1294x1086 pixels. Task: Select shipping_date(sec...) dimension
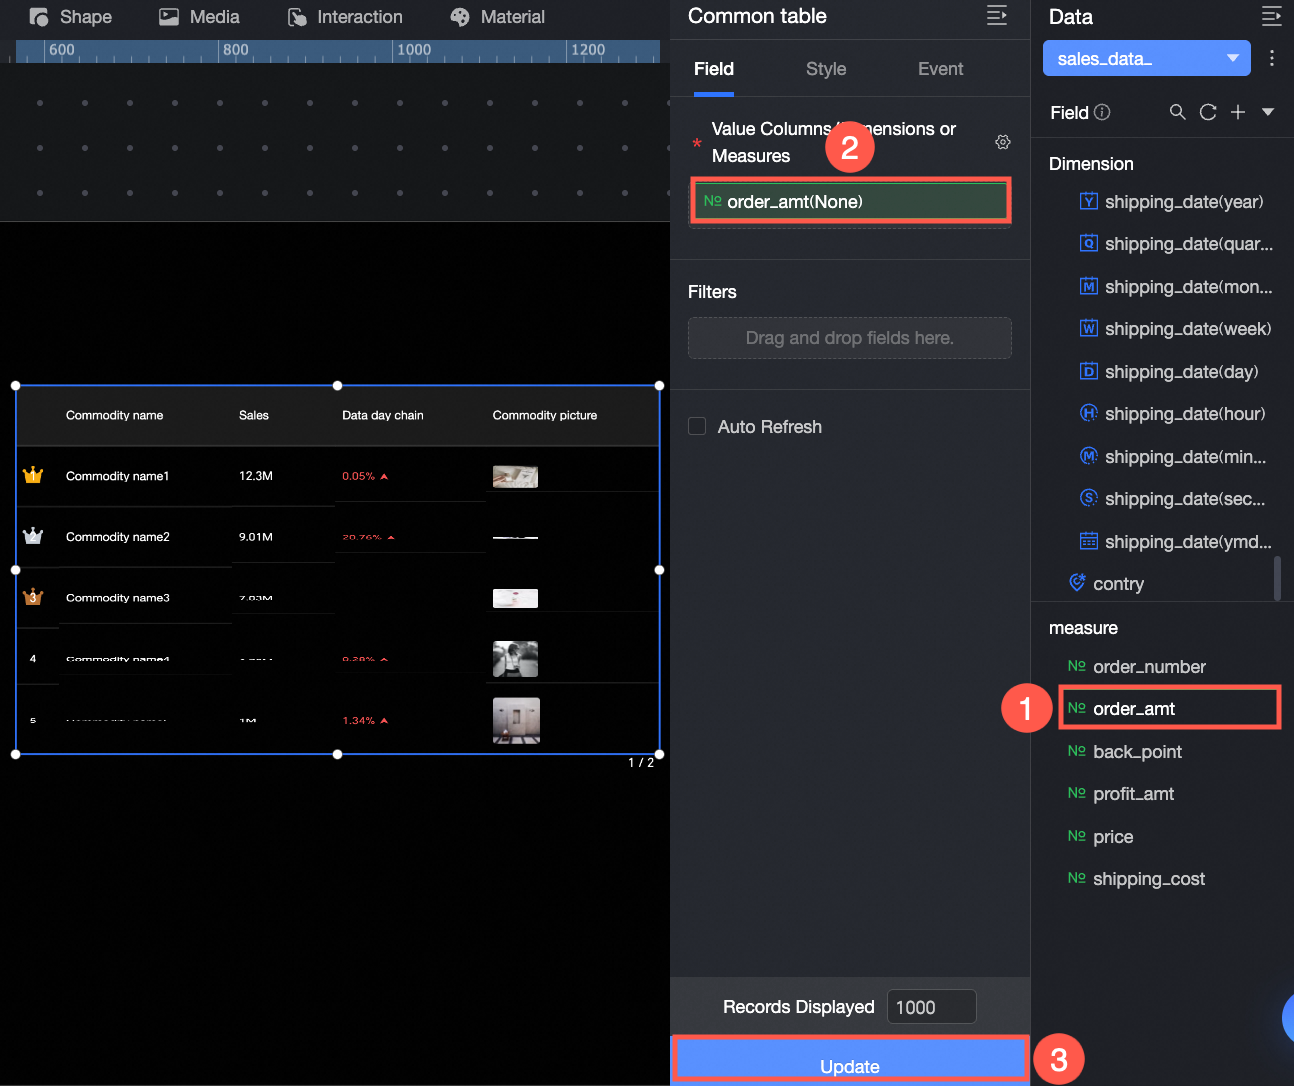(x=1173, y=499)
